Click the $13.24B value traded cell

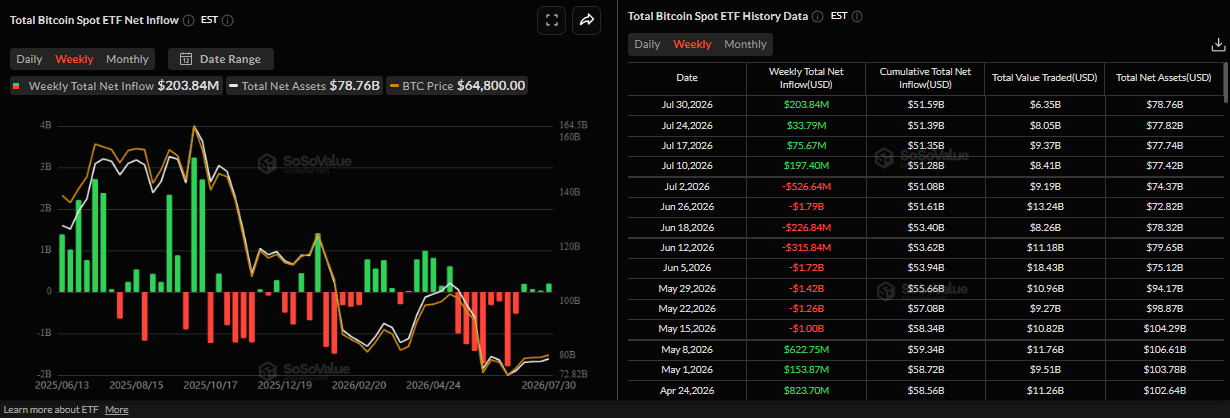[x=1044, y=206]
